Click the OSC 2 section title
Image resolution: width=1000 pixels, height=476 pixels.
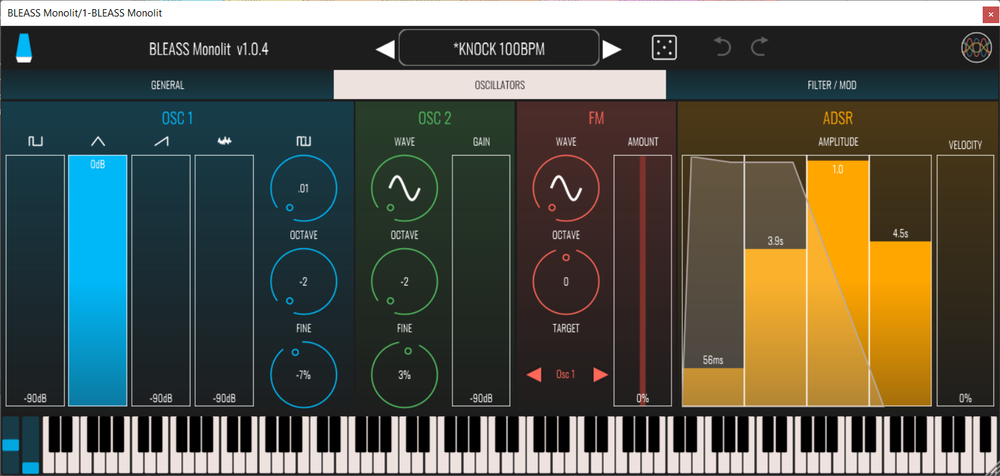435,118
